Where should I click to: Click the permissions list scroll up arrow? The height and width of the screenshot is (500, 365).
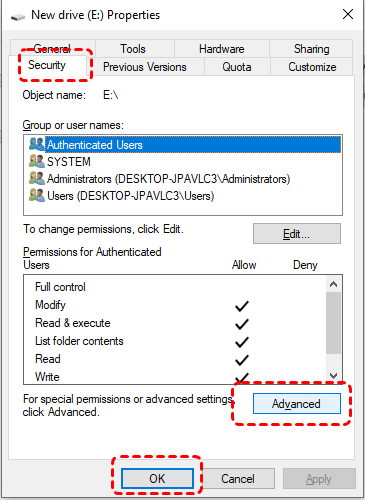click(x=333, y=284)
